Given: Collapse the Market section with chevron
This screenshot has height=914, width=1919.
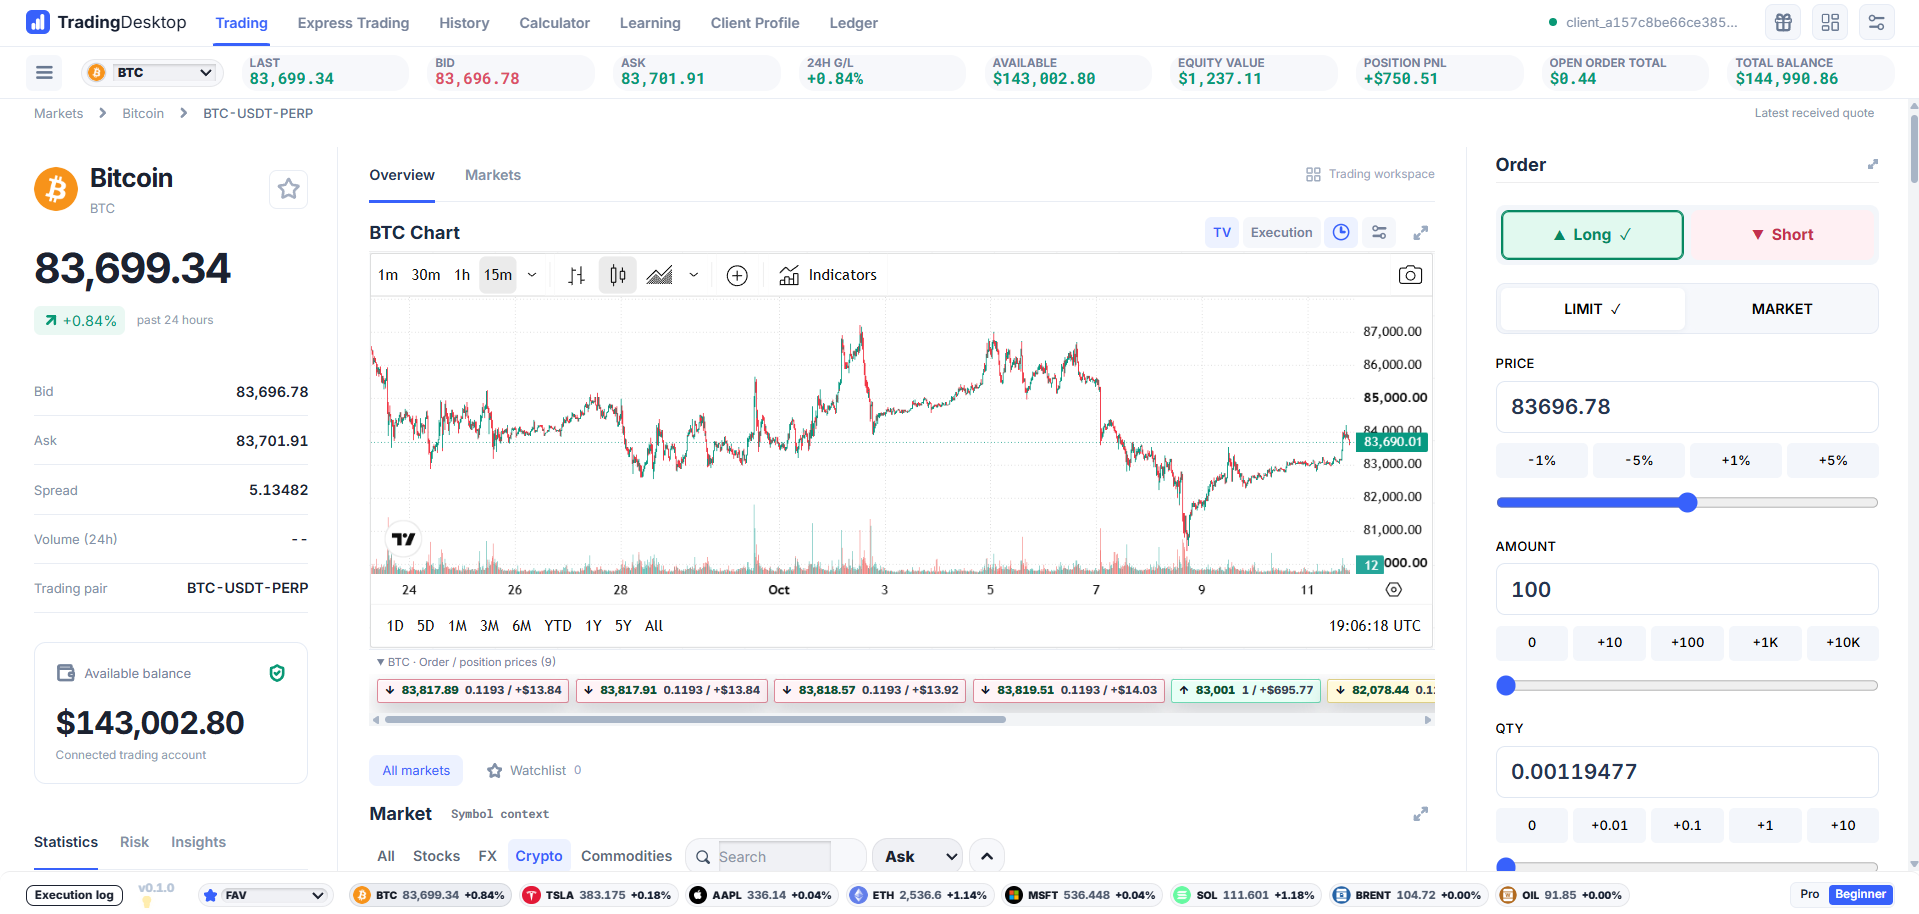Looking at the screenshot, I should pyautogui.click(x=987, y=856).
